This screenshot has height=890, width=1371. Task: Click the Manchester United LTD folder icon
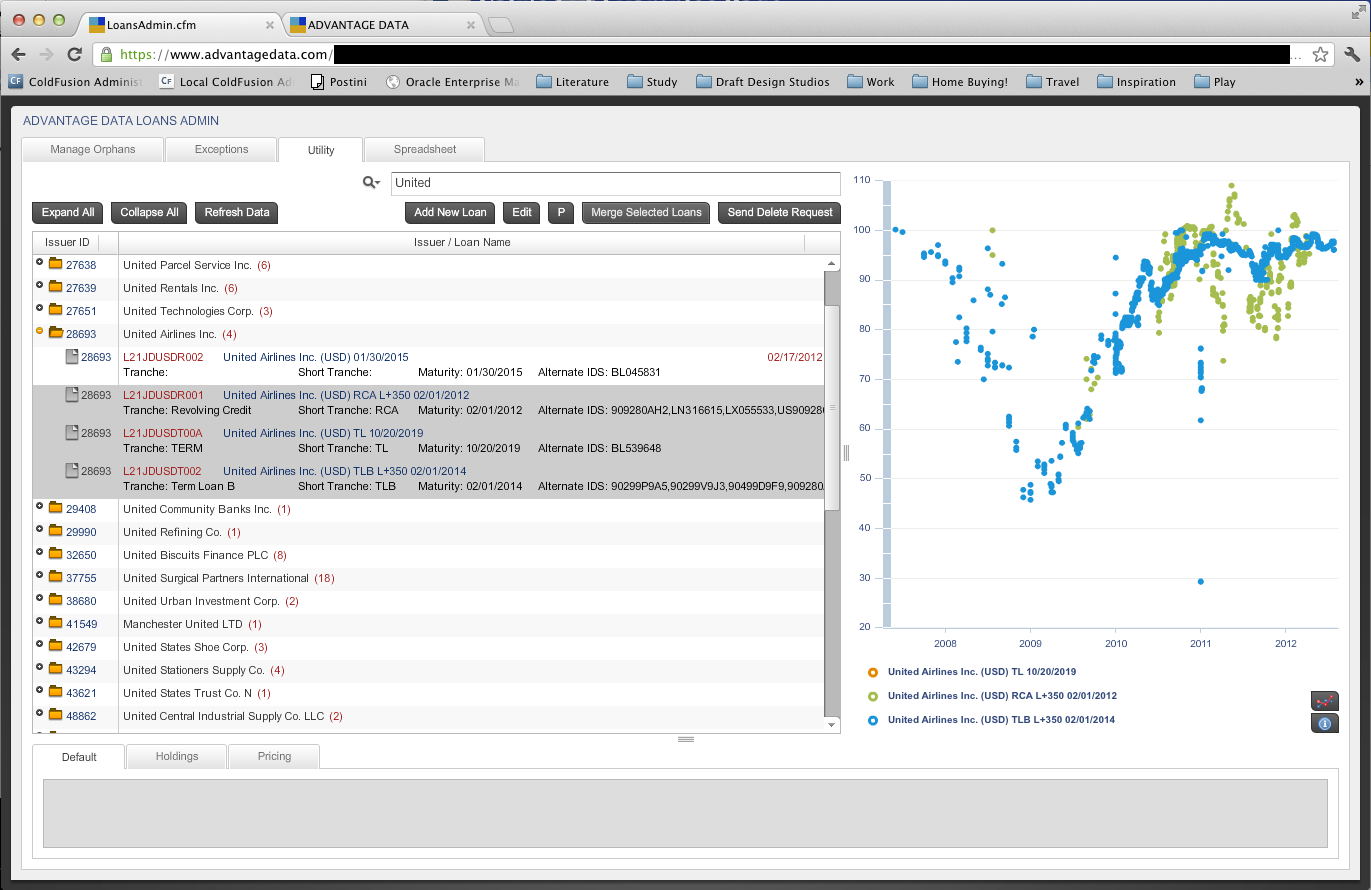pyautogui.click(x=56, y=624)
